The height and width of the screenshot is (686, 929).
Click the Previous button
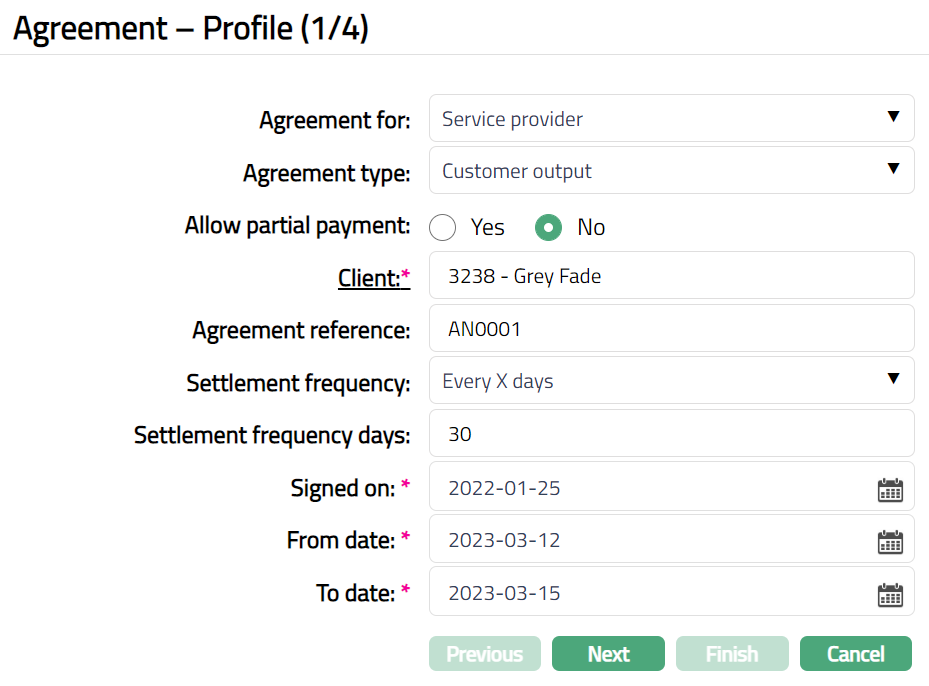pyautogui.click(x=485, y=654)
